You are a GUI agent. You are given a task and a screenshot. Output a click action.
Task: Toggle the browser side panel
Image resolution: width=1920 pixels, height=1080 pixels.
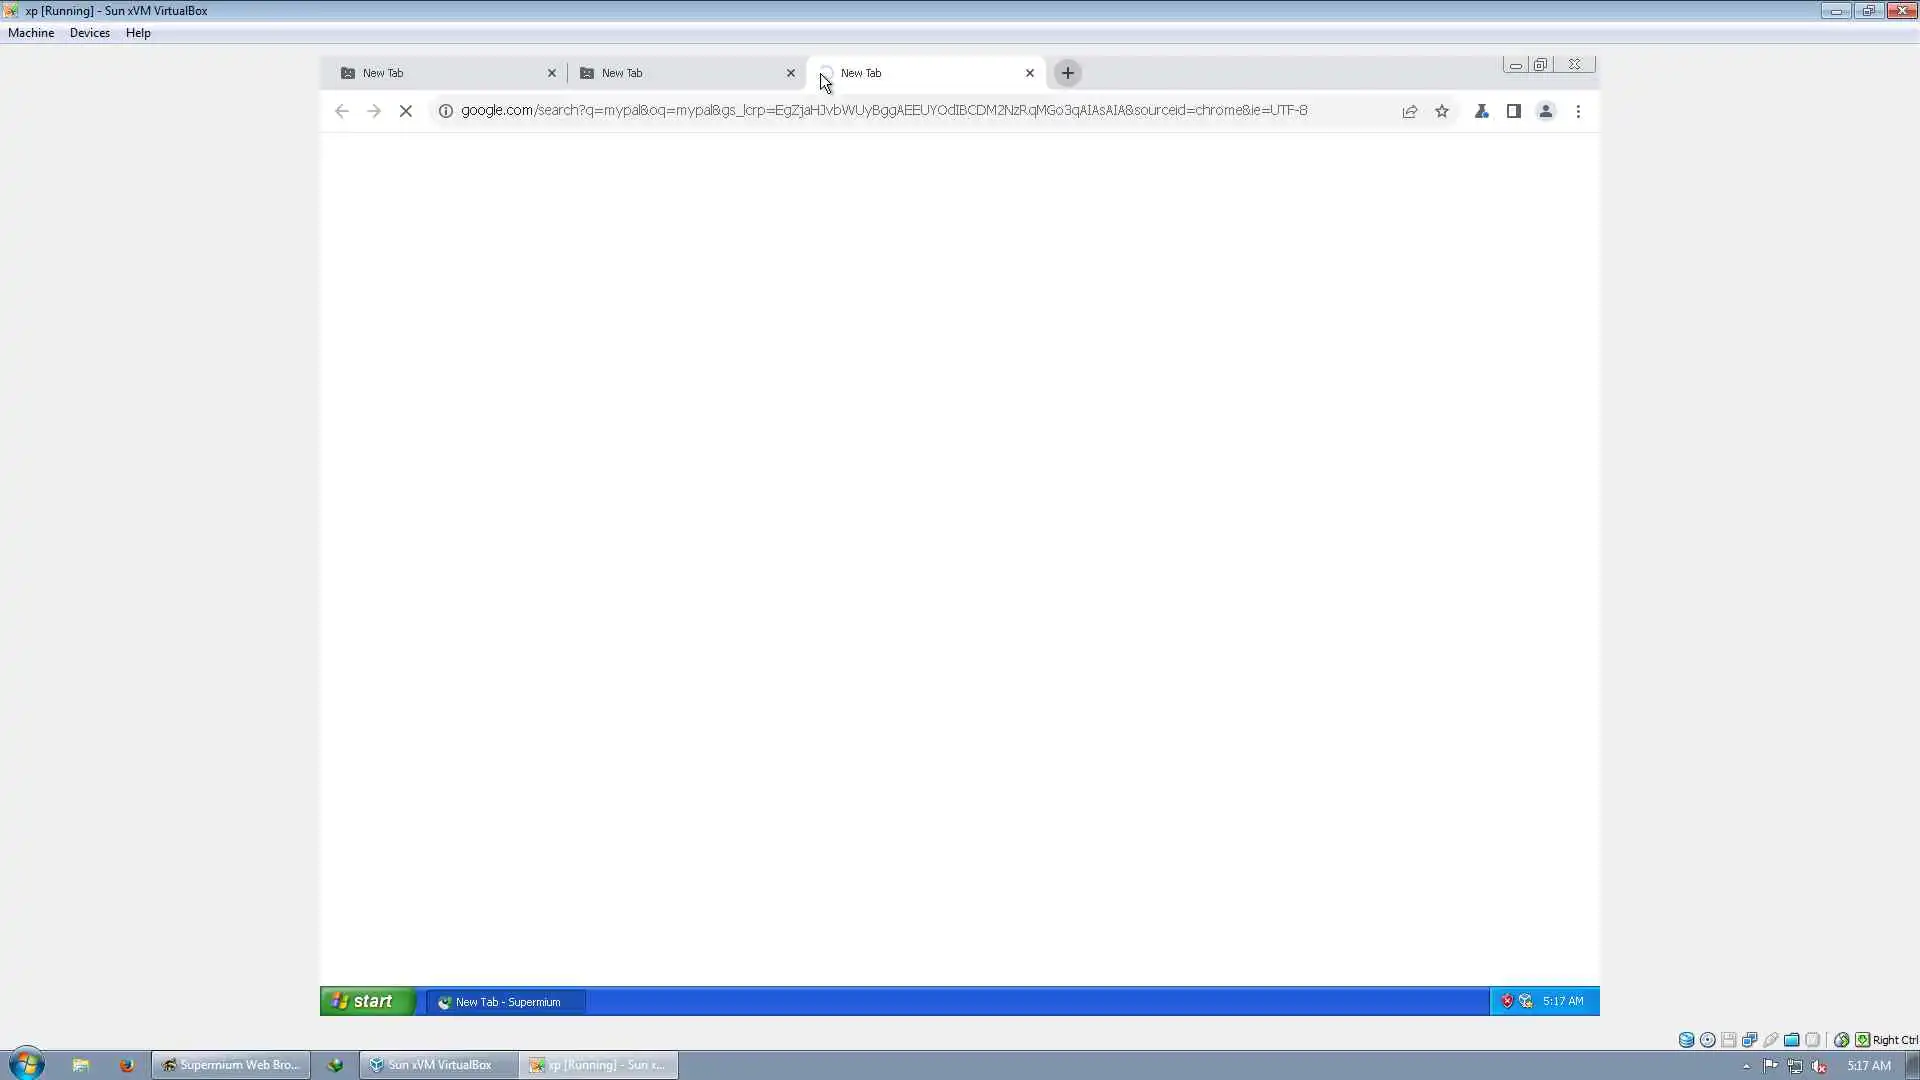1514,111
